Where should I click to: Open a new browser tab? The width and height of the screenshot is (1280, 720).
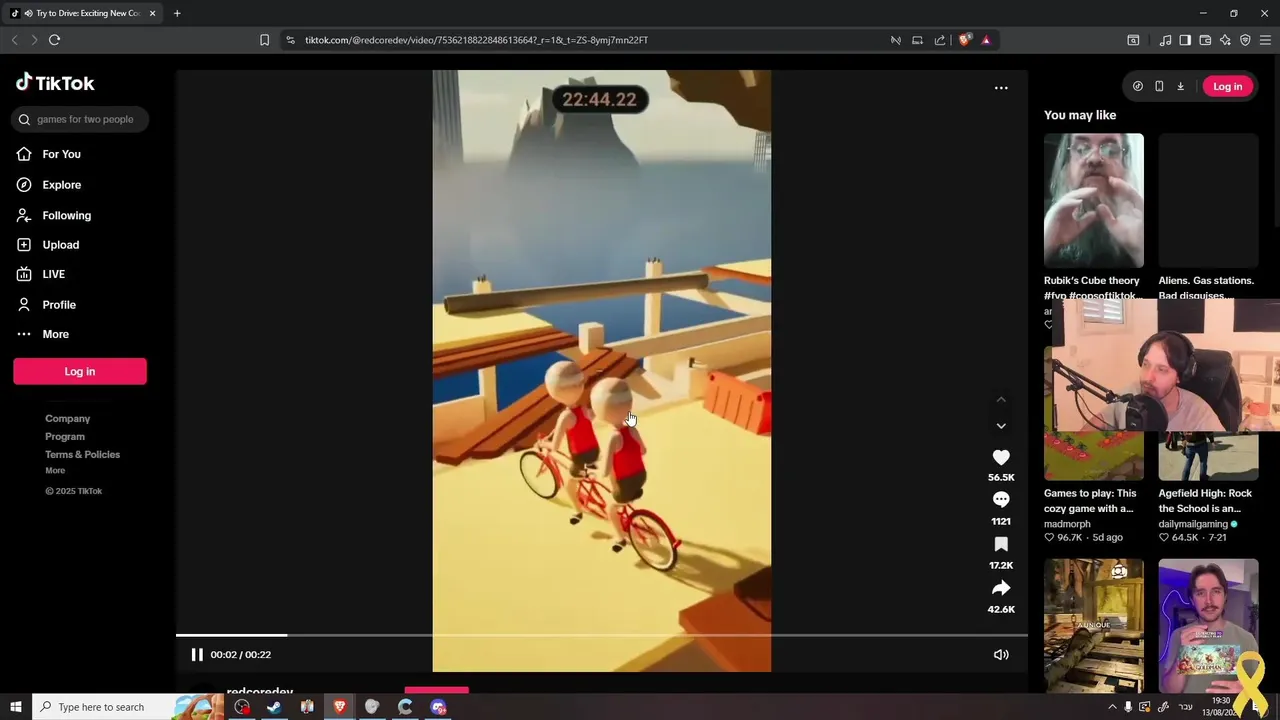click(177, 13)
